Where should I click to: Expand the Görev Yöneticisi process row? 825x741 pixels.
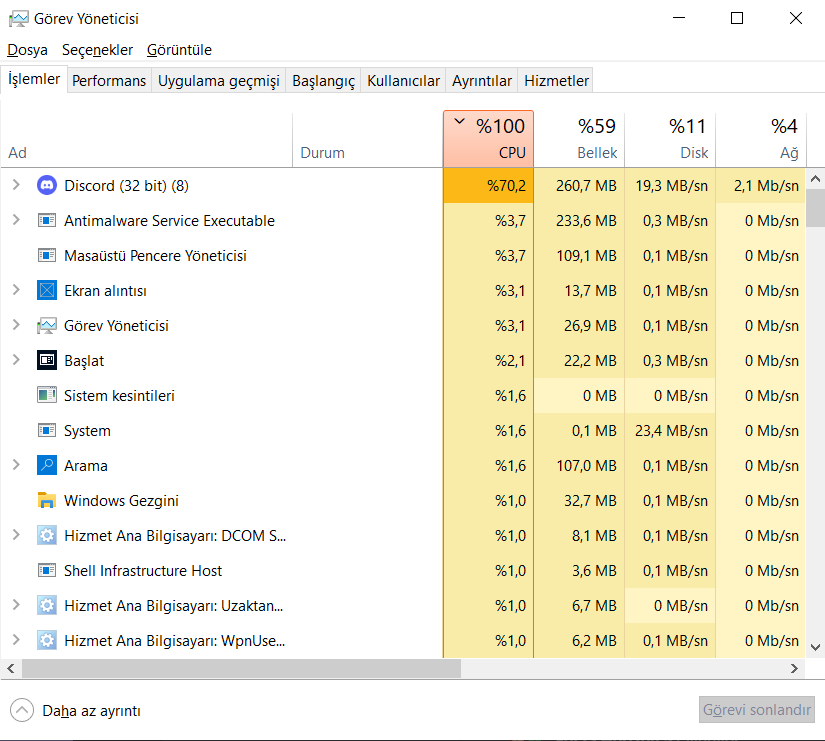click(16, 325)
